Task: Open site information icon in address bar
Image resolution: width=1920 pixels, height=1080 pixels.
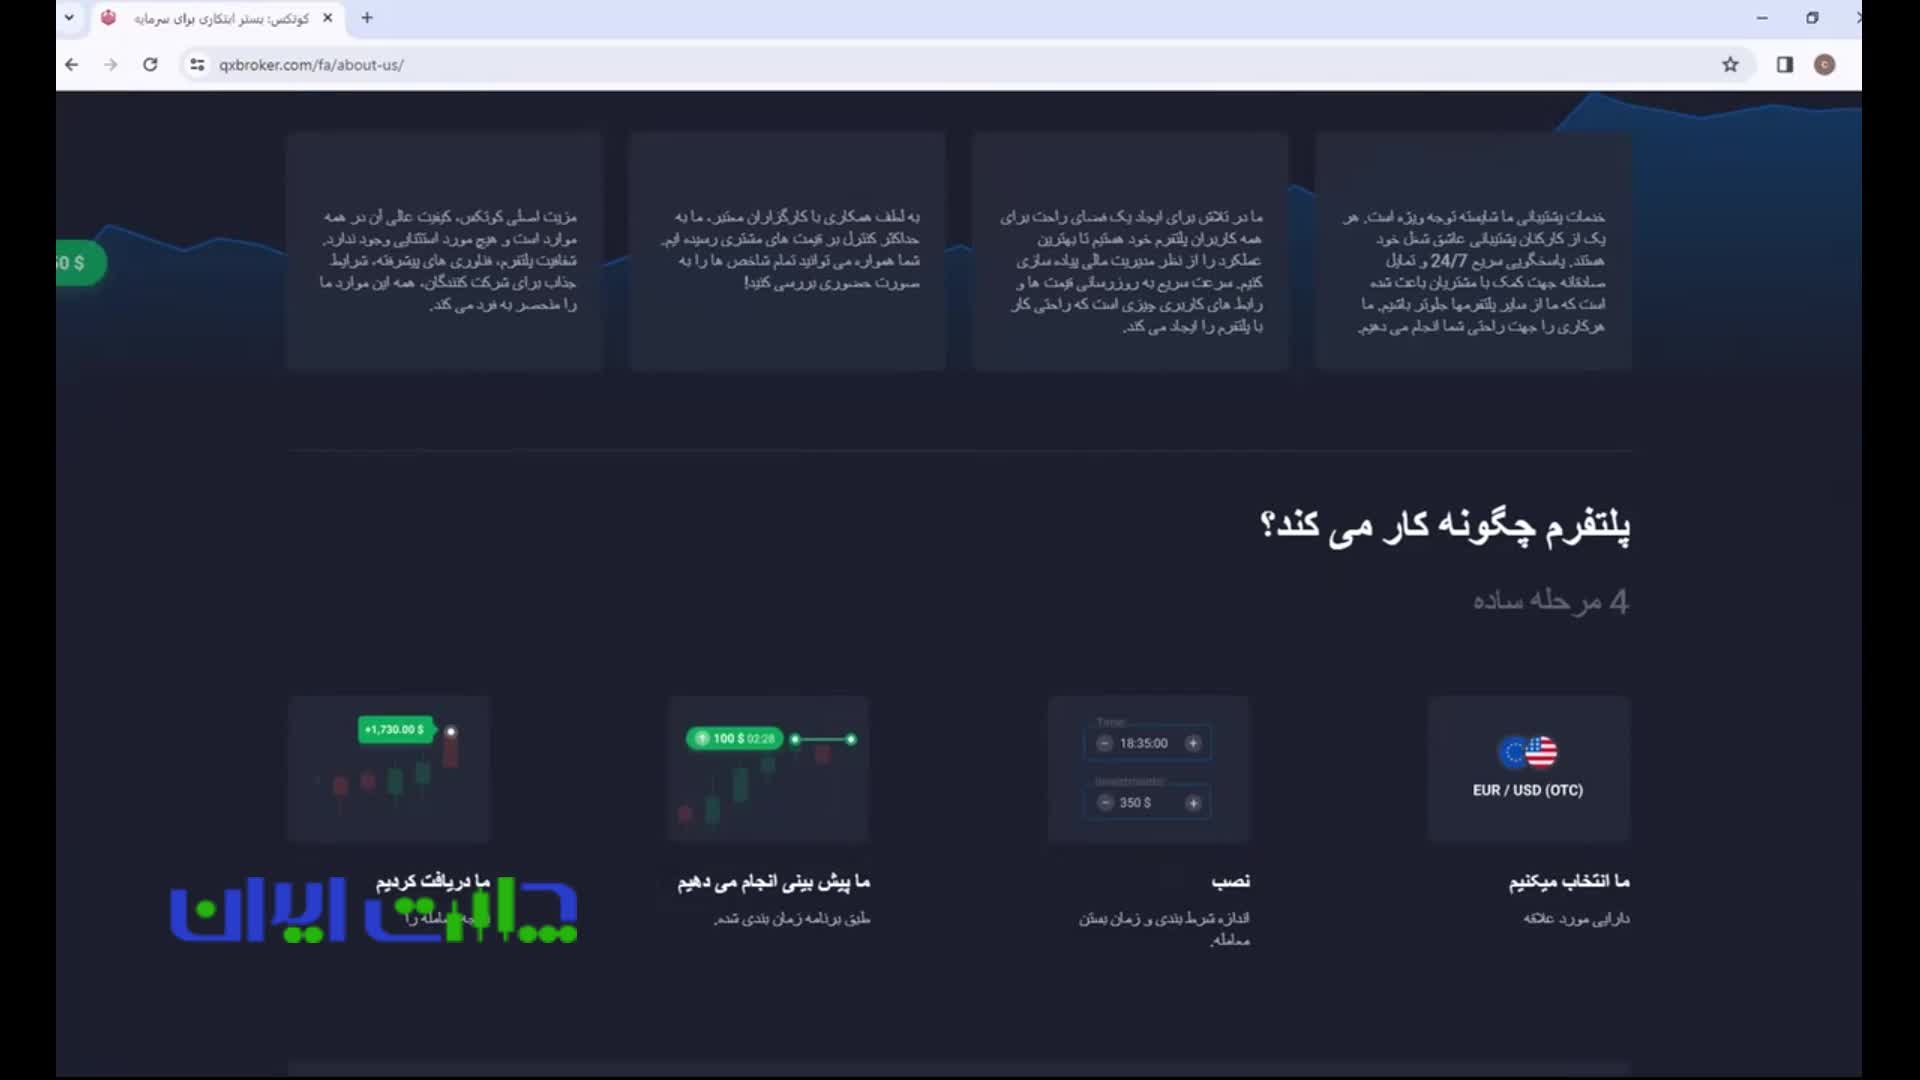Action: [197, 65]
